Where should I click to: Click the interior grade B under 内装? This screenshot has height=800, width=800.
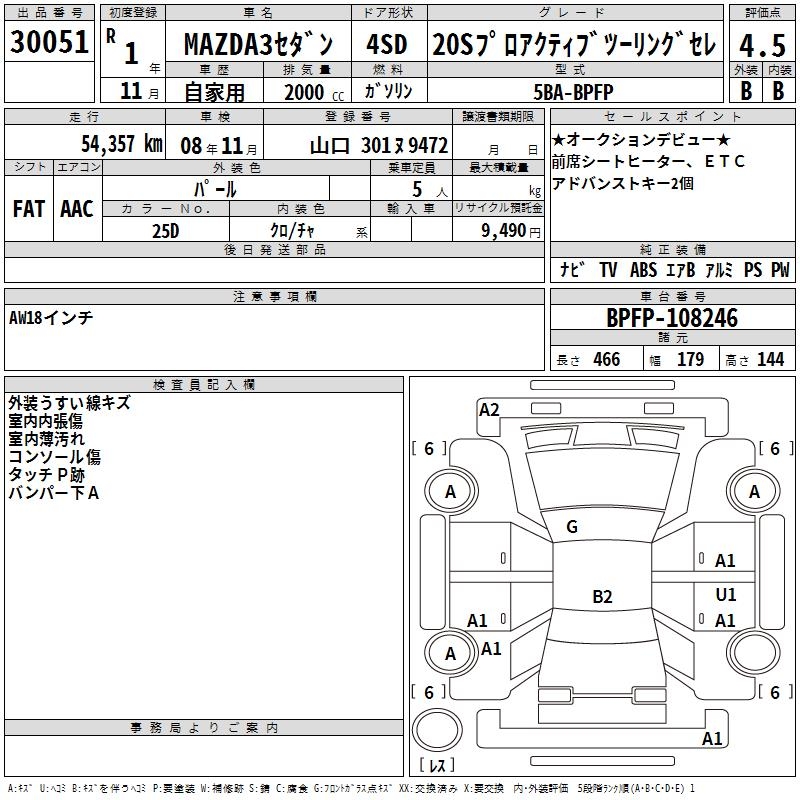point(778,91)
